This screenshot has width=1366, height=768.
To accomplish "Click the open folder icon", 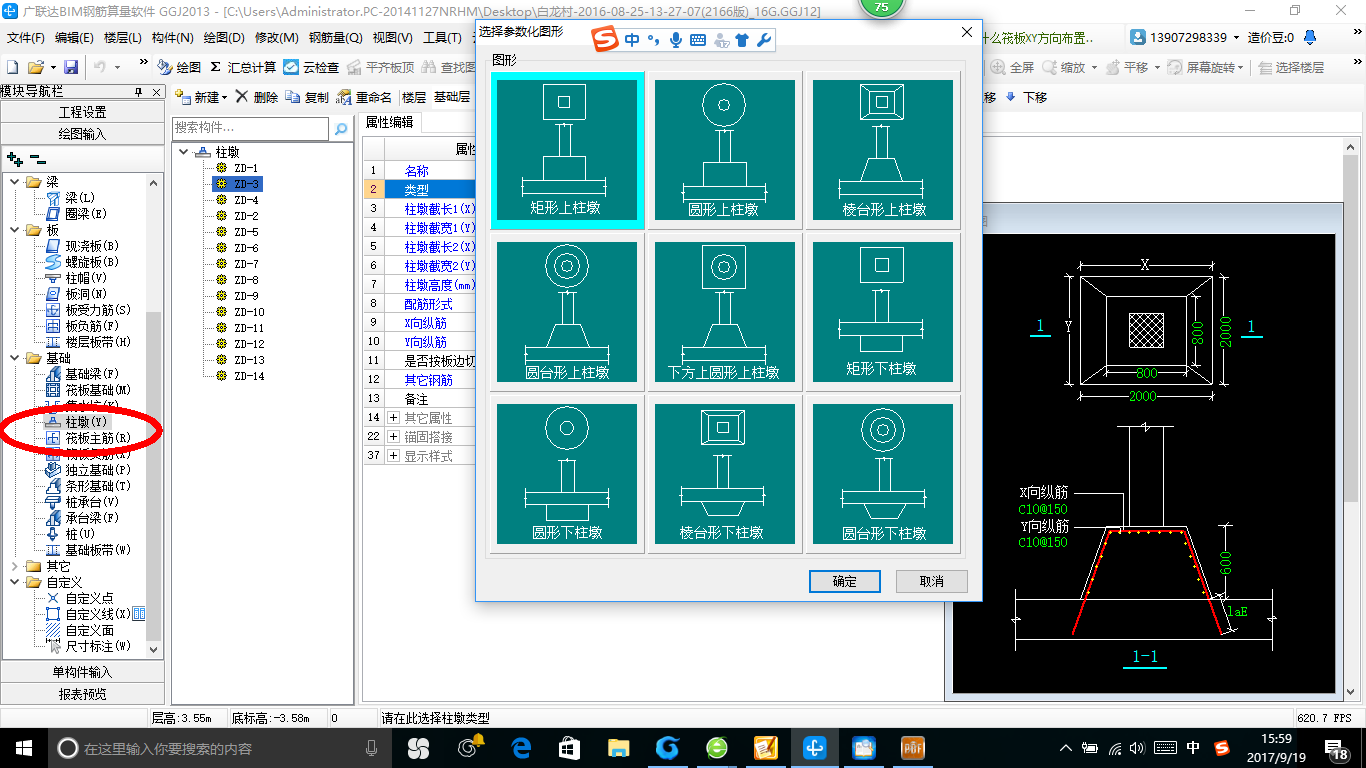I will [x=35, y=67].
